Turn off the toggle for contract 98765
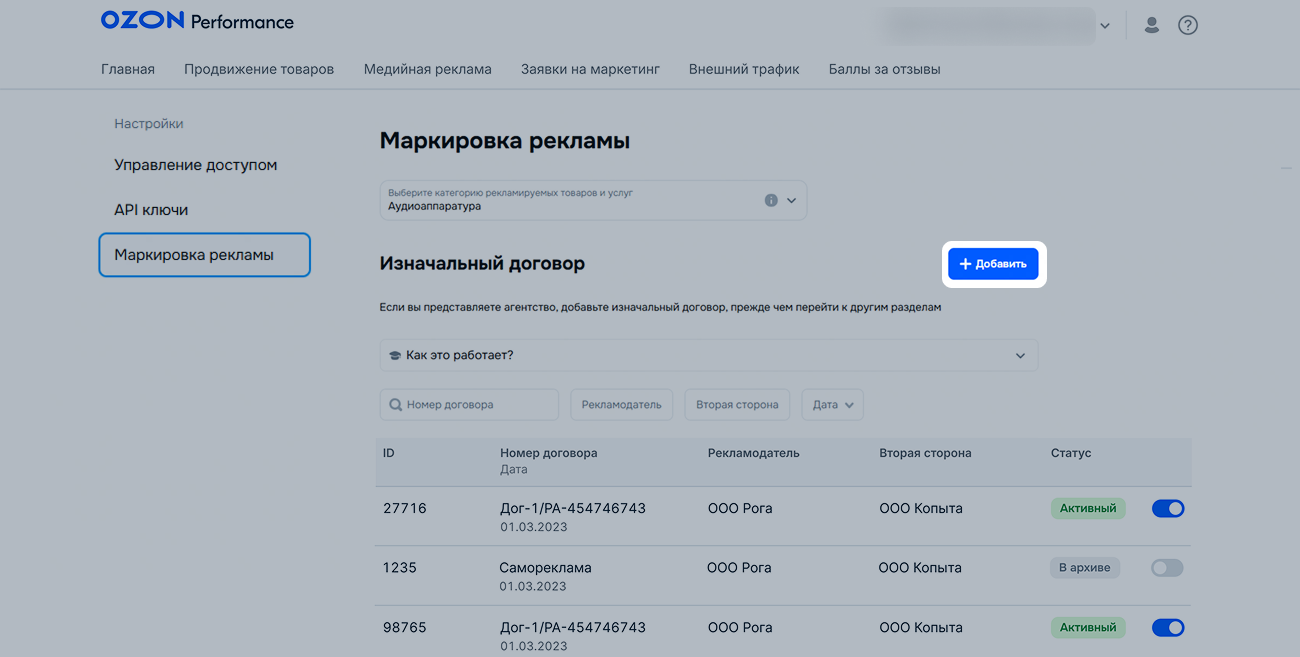This screenshot has width=1300, height=657. tap(1167, 628)
